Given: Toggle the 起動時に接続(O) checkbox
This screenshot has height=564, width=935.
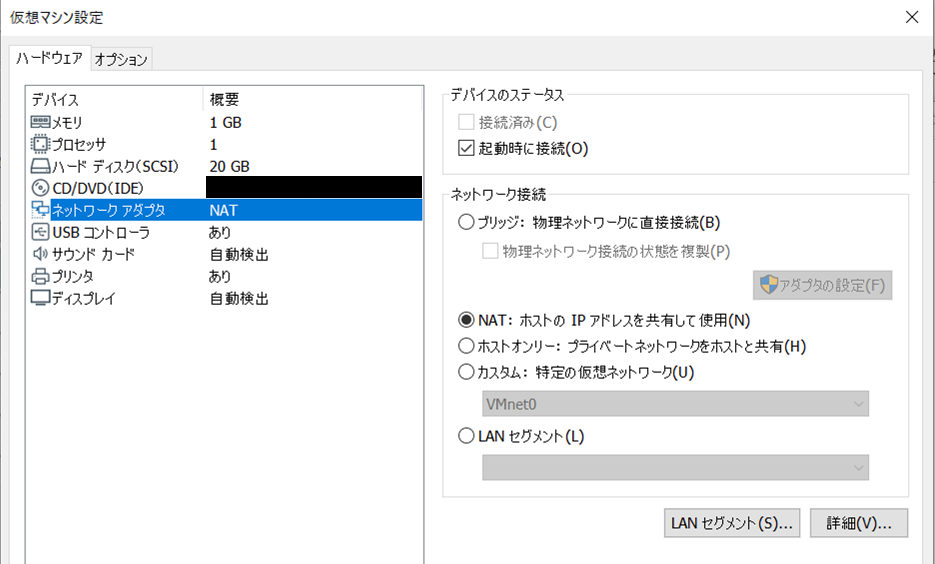Looking at the screenshot, I should [x=466, y=148].
